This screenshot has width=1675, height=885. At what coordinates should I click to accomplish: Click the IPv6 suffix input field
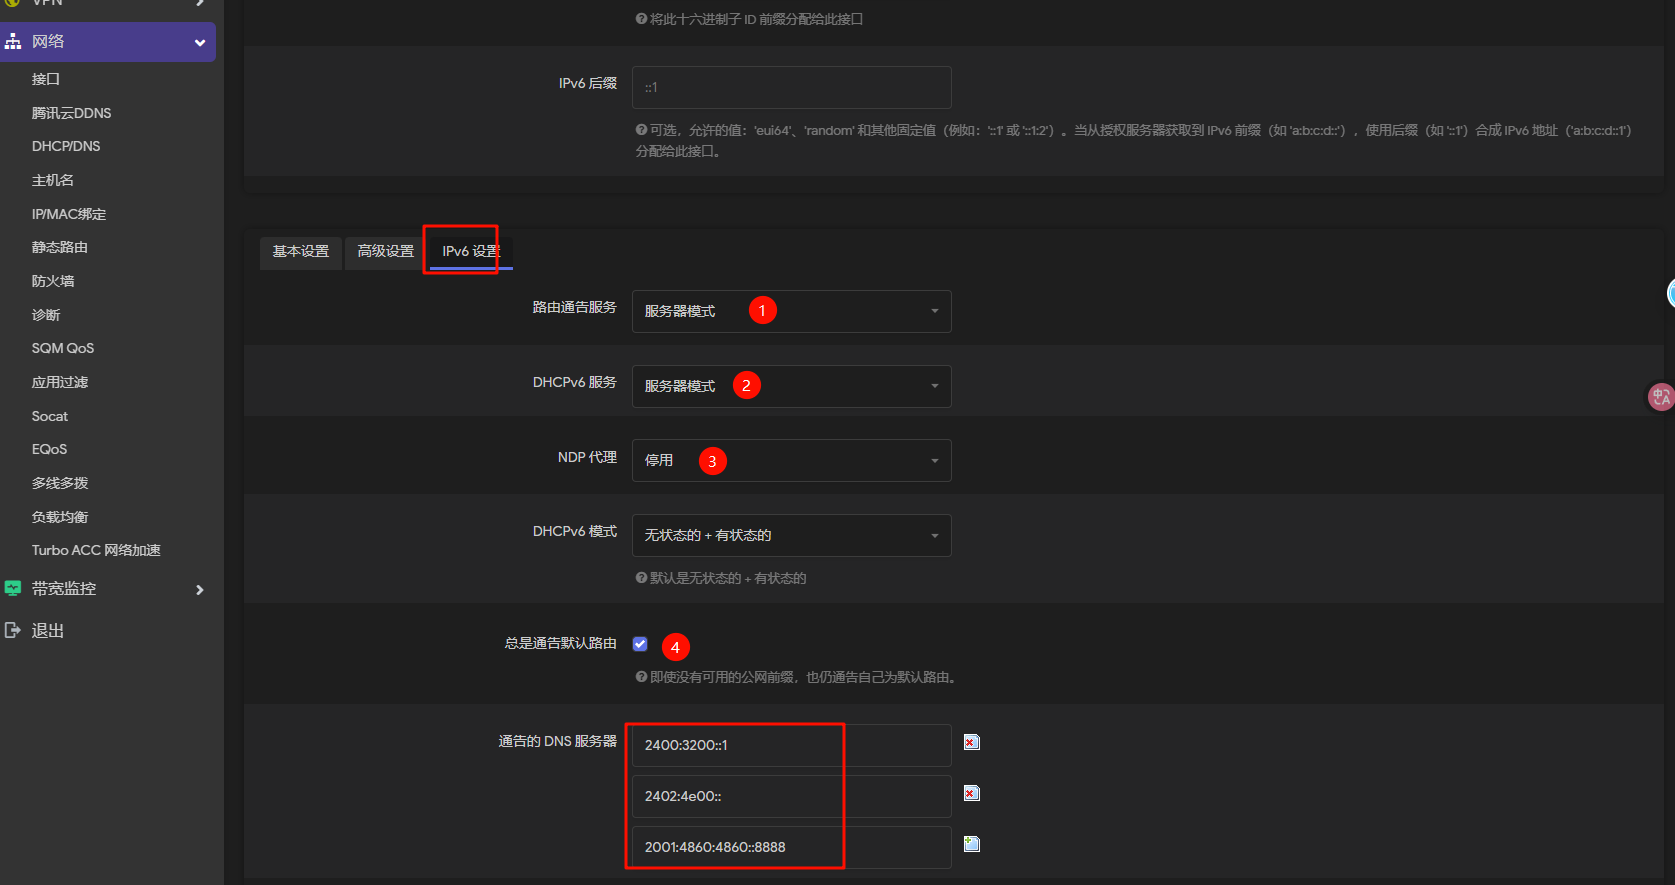(x=791, y=88)
